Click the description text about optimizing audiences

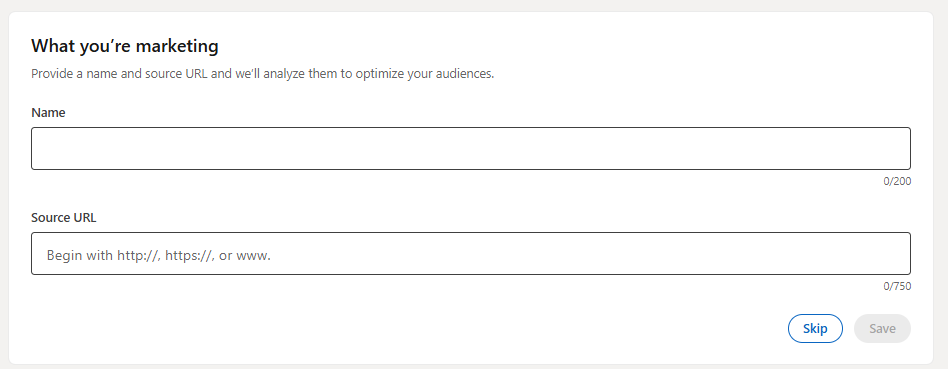(x=263, y=75)
